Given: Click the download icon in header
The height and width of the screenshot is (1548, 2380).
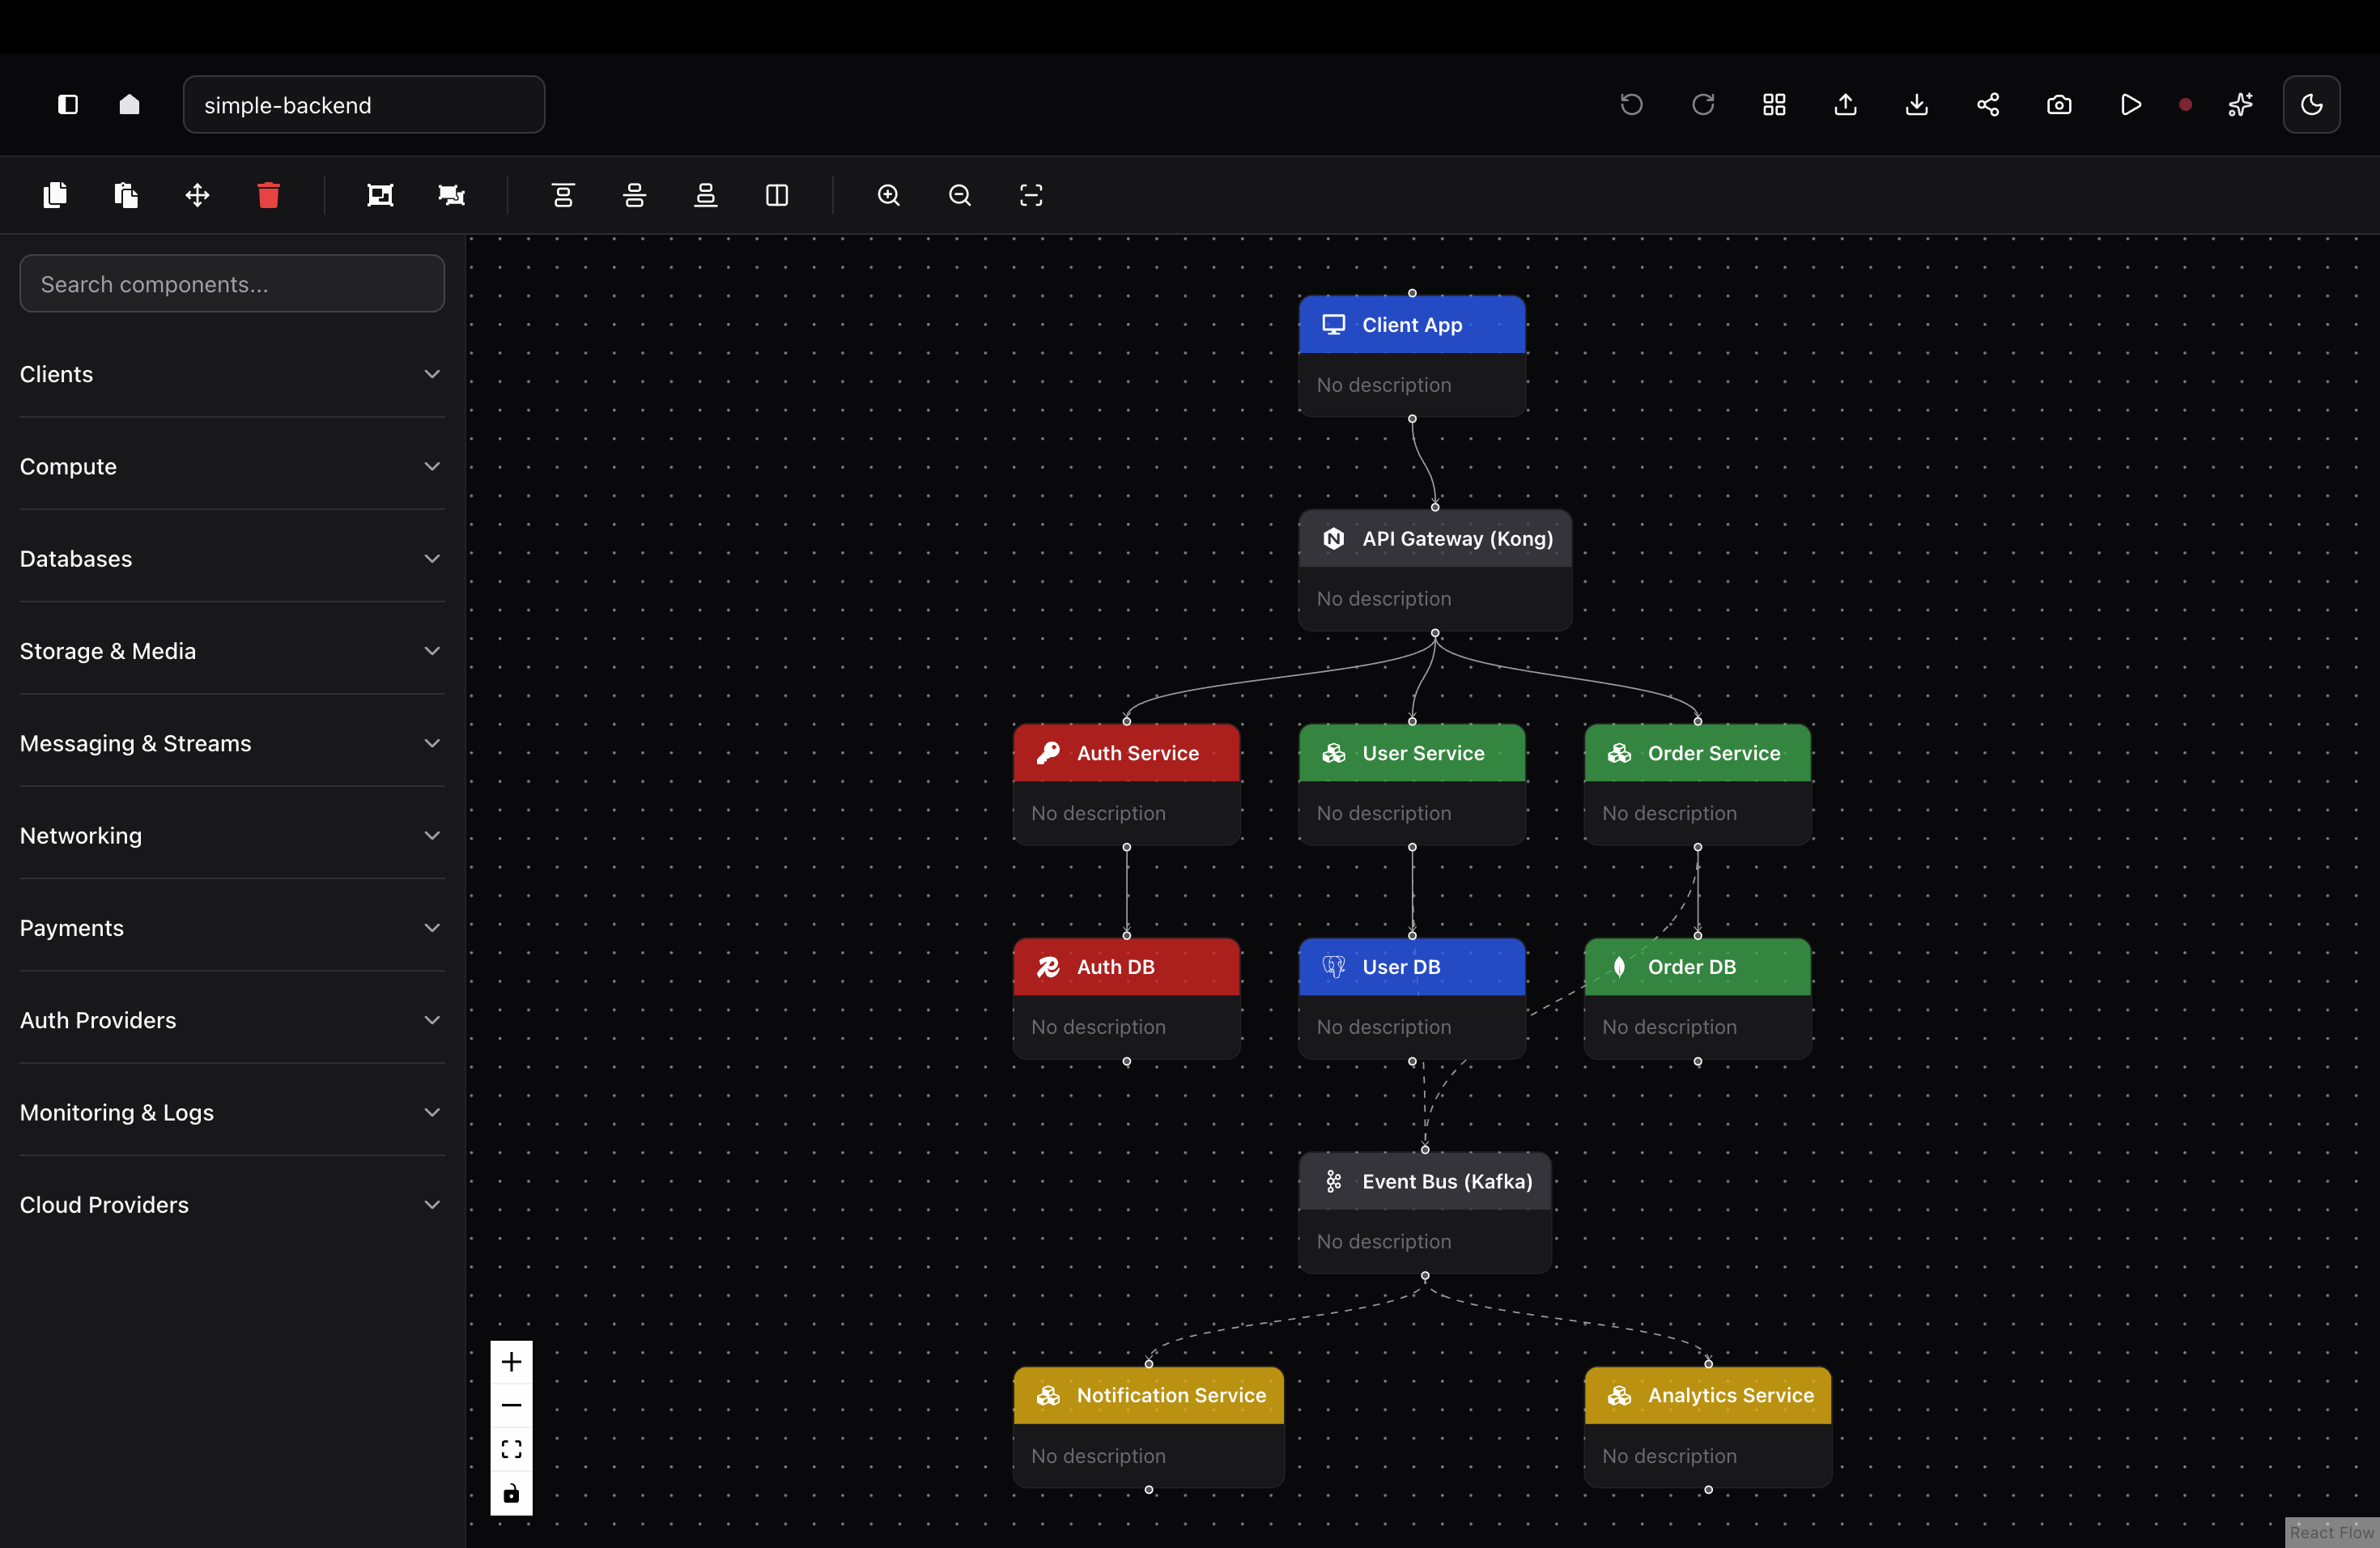Looking at the screenshot, I should click(1916, 105).
